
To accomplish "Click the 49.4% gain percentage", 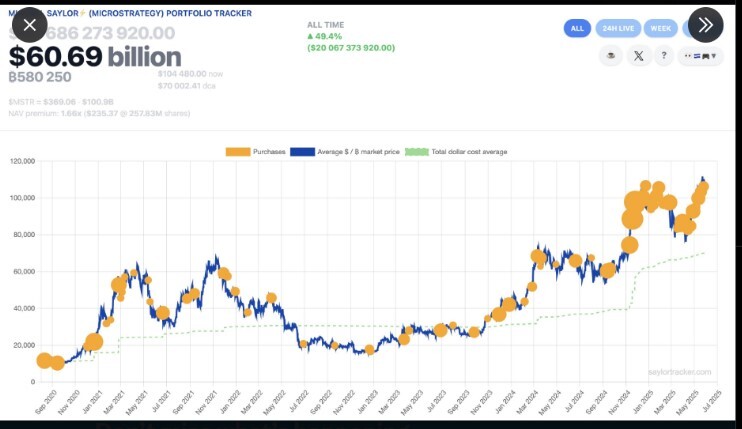I will [325, 36].
